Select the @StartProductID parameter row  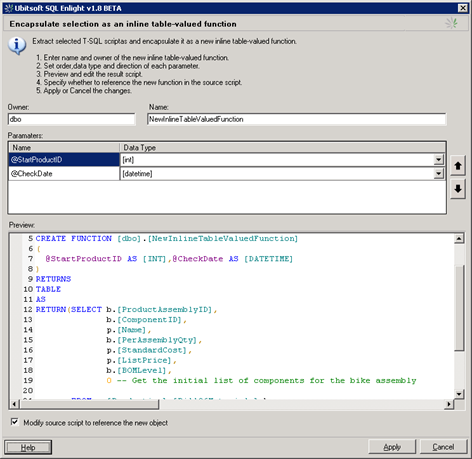tap(64, 160)
